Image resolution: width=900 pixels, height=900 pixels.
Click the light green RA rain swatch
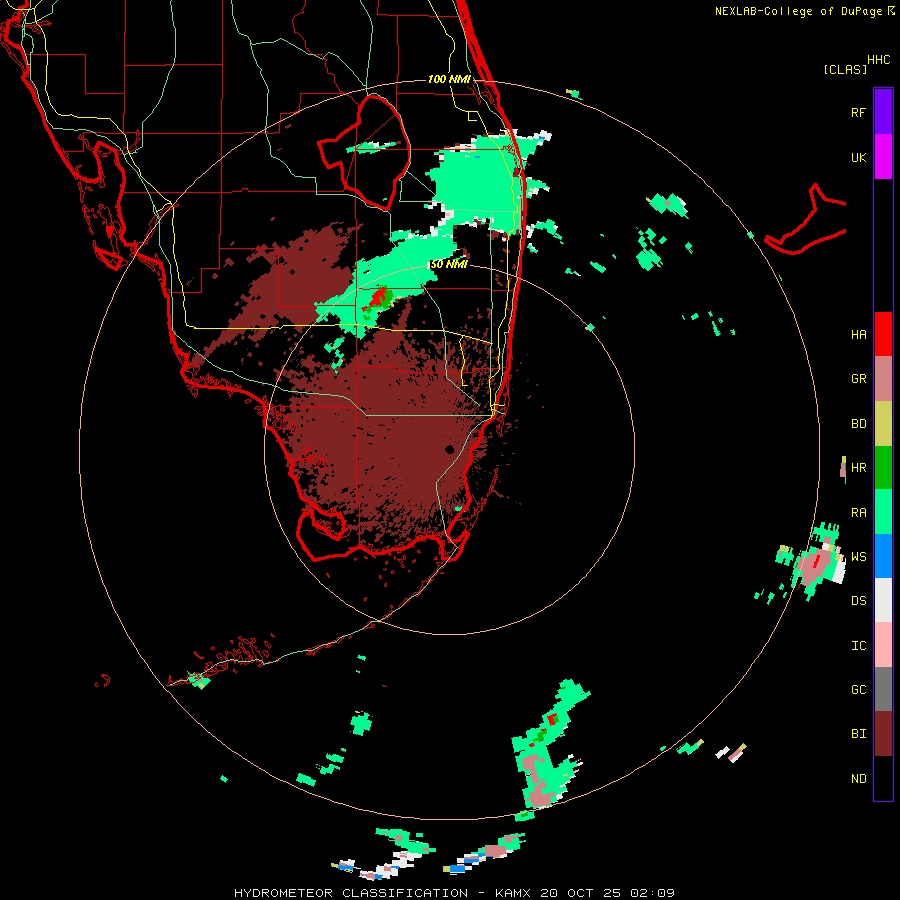click(x=883, y=512)
